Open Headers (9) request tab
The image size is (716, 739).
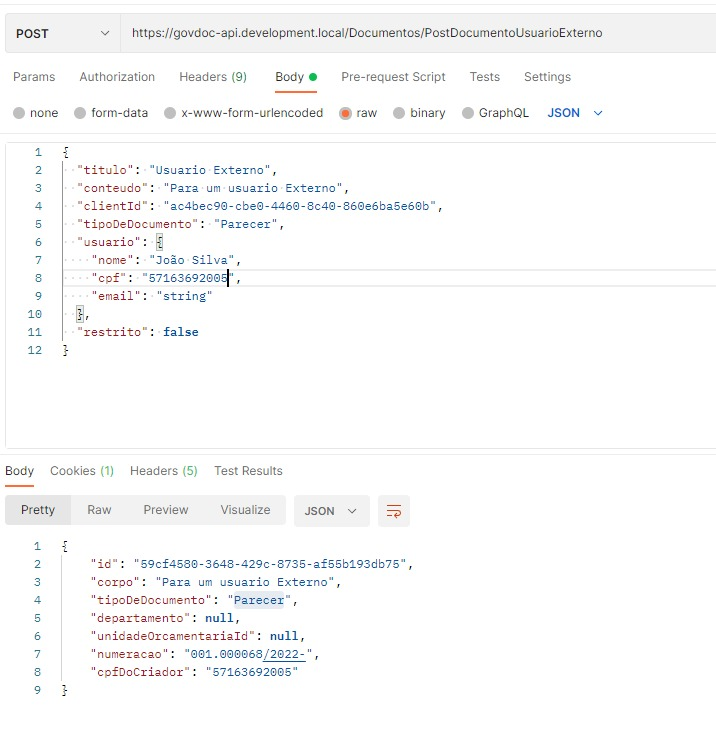pos(213,77)
